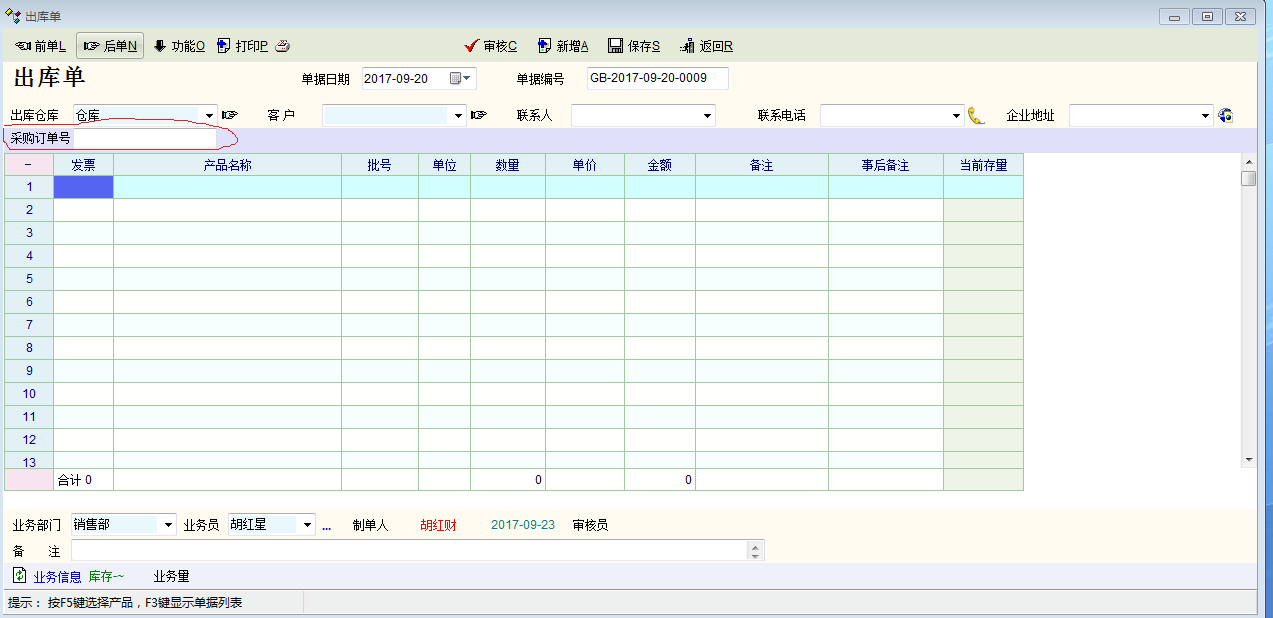Viewport: 1273px width, 618px height.
Task: Click the 业务信息 link
Action: (x=57, y=577)
